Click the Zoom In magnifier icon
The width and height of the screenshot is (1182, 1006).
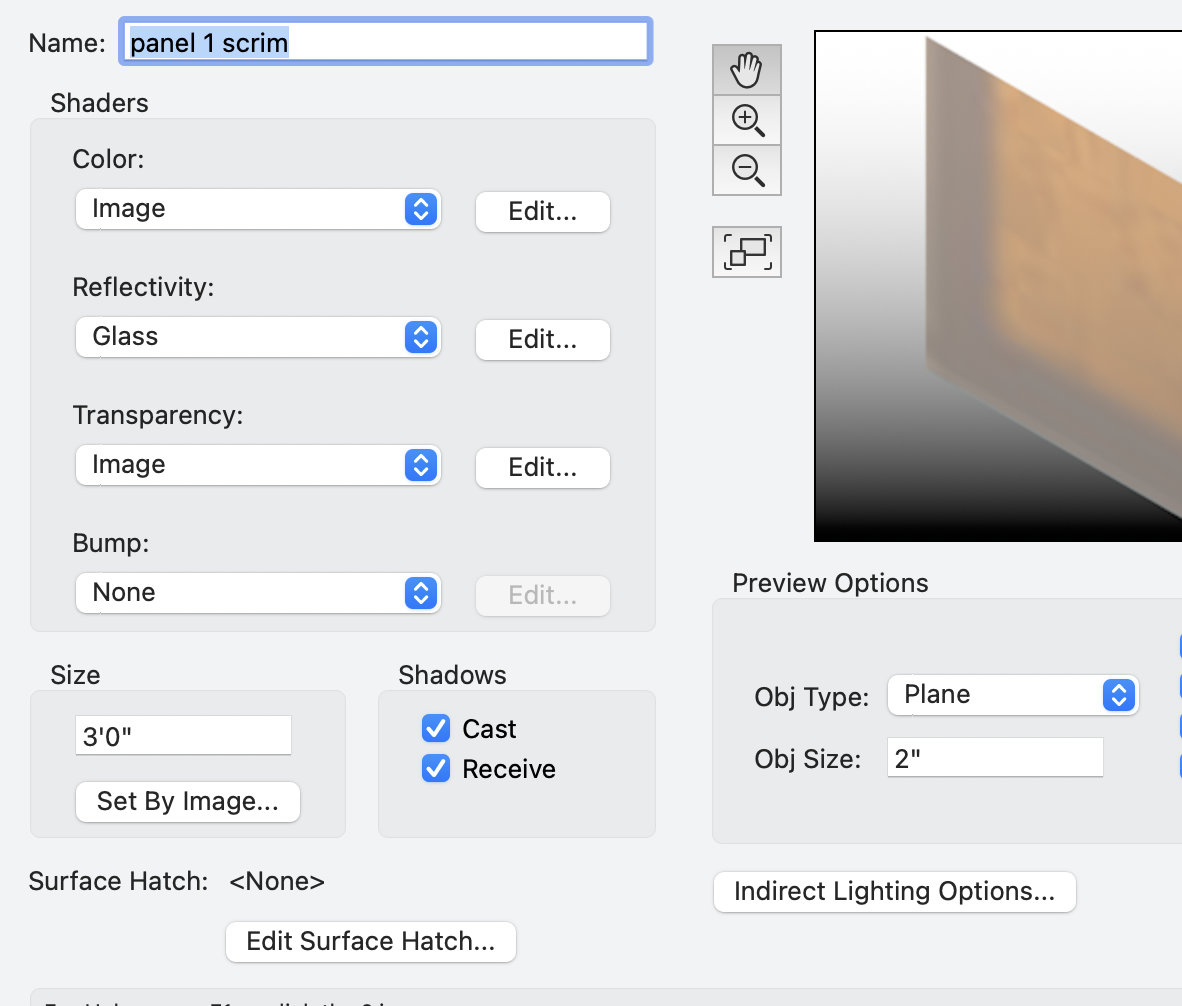point(746,120)
